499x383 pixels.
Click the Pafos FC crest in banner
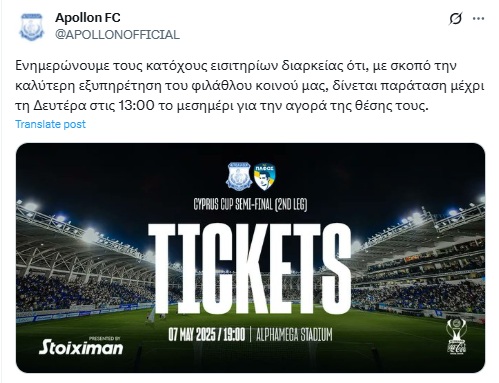point(264,177)
